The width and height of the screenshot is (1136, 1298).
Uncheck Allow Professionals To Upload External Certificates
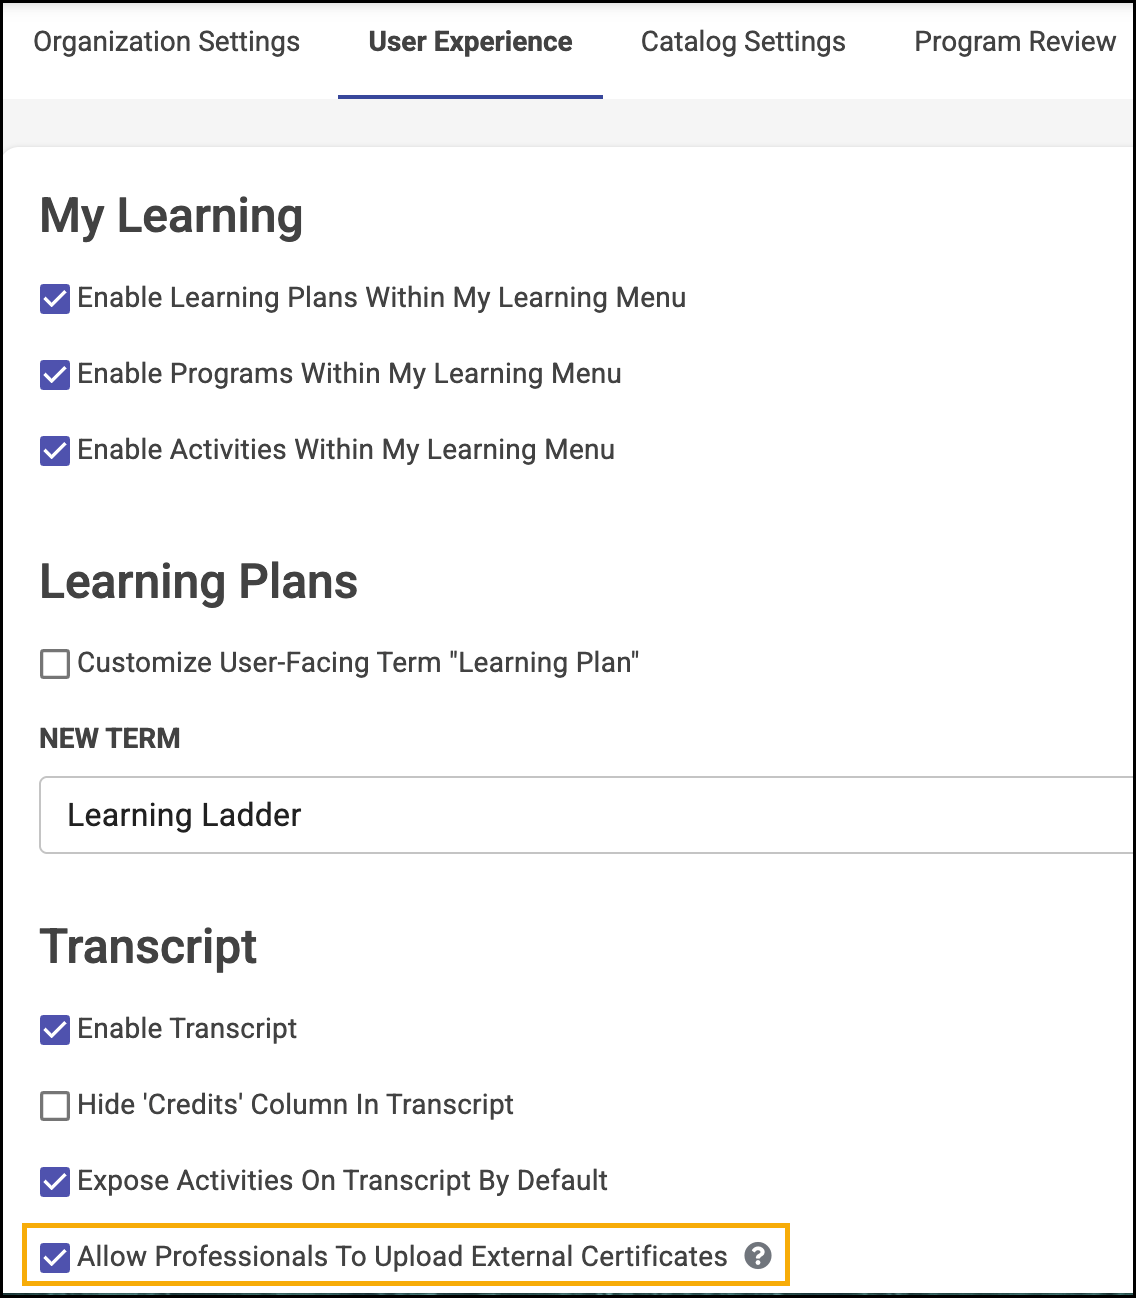coord(55,1257)
